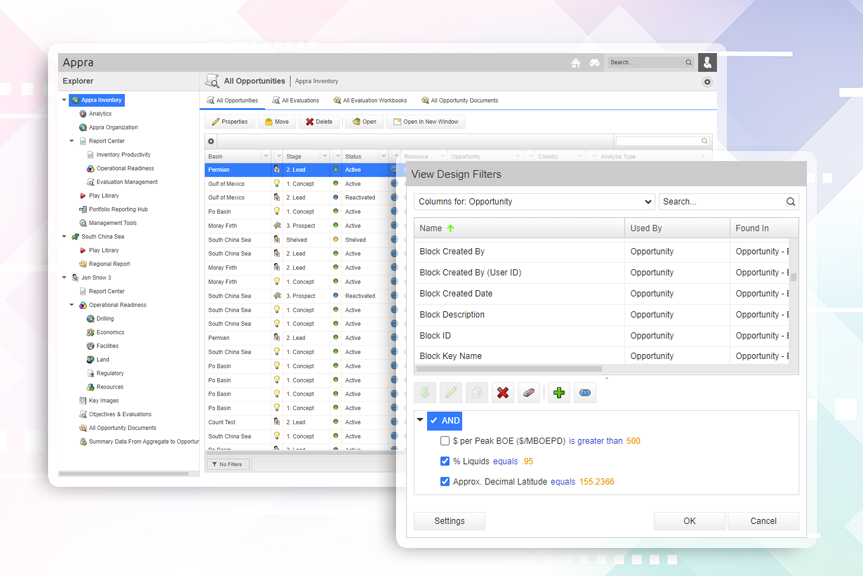Click the grid settings gear icon
Viewport: 863px width, 576px height.
[x=211, y=142]
